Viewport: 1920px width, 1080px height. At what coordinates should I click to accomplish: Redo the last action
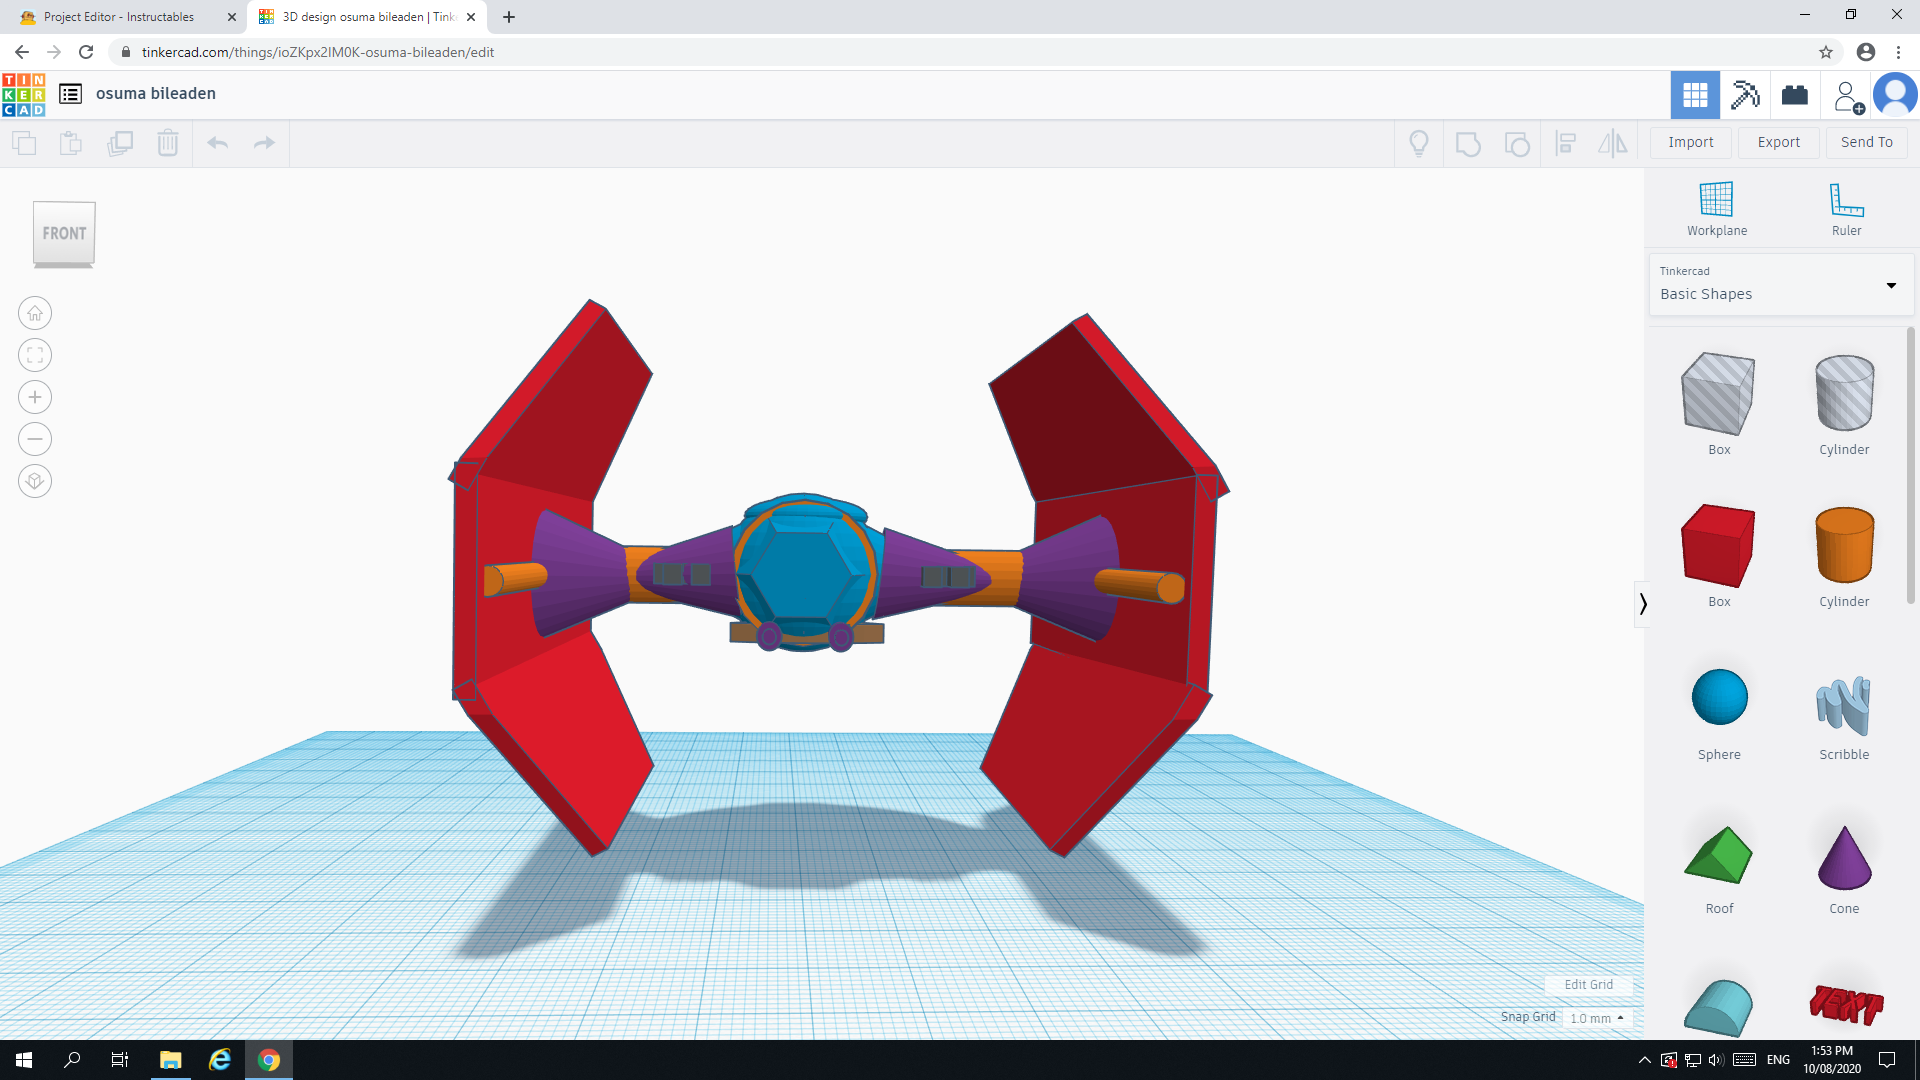[264, 143]
